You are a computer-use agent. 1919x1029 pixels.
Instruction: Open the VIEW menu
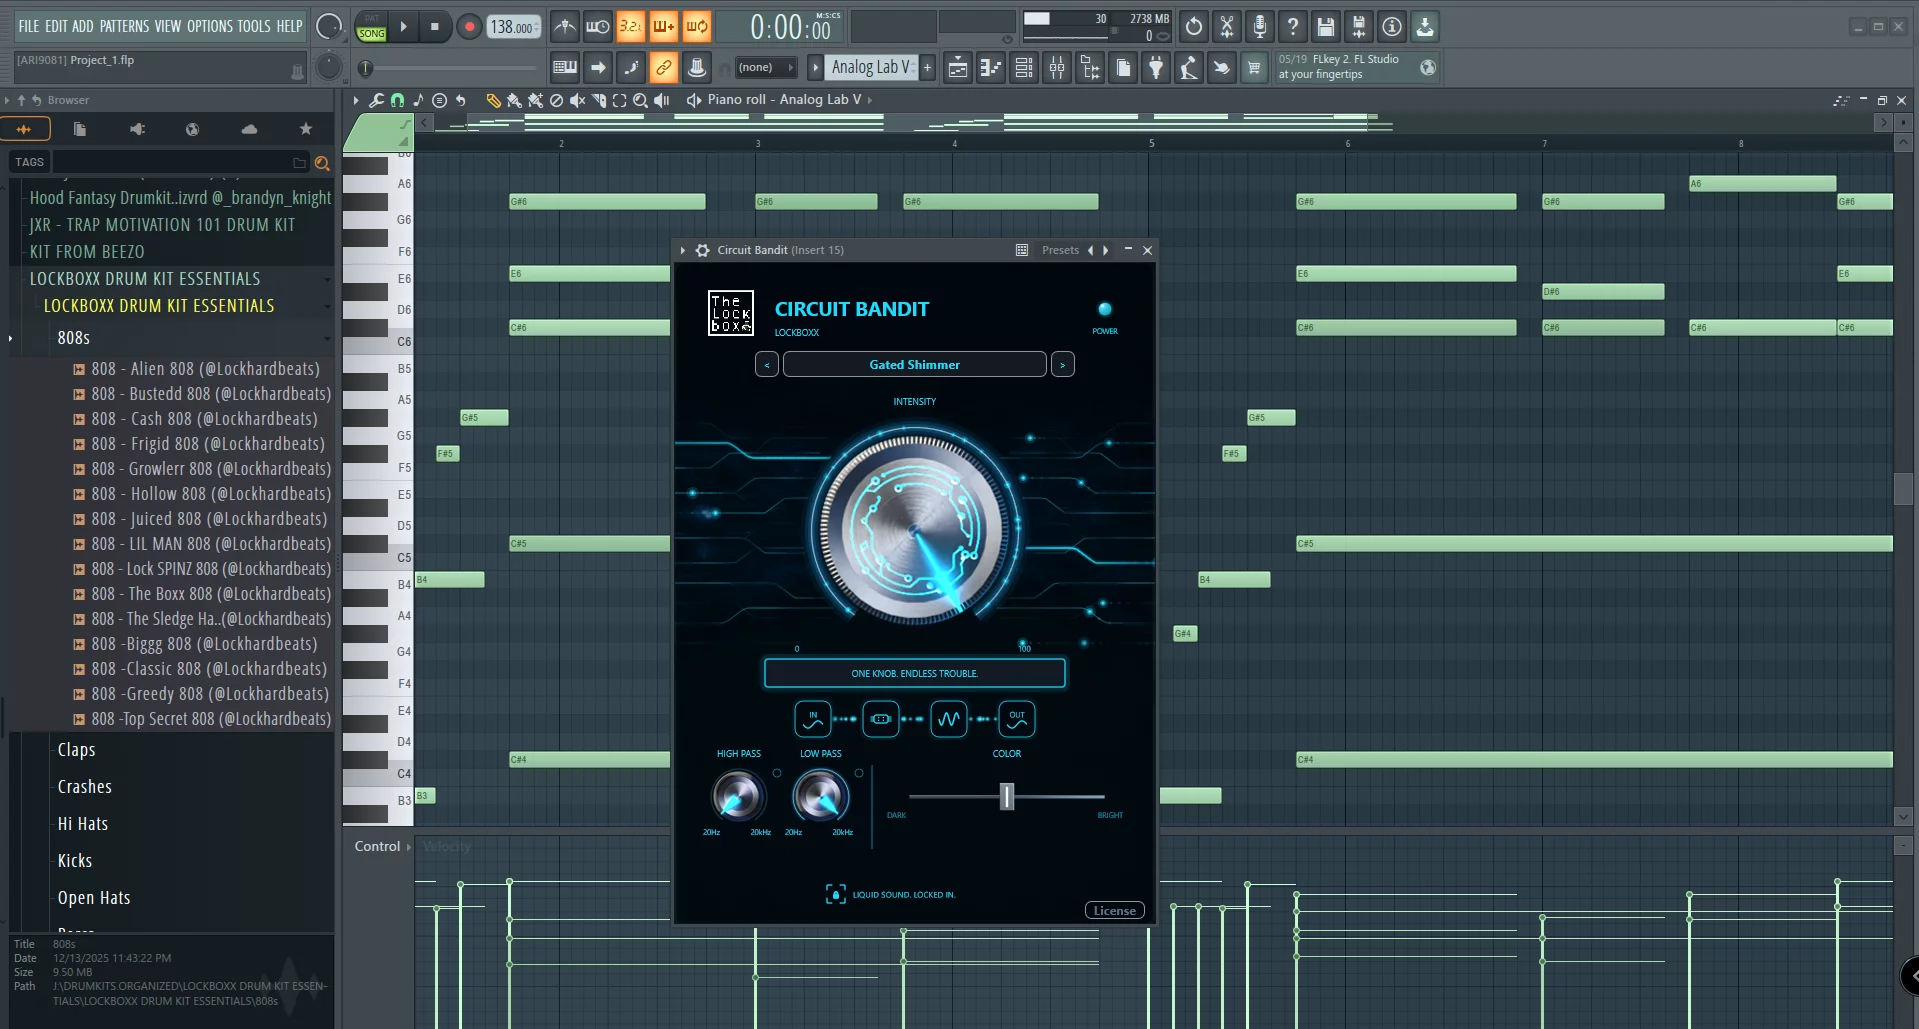(x=168, y=27)
